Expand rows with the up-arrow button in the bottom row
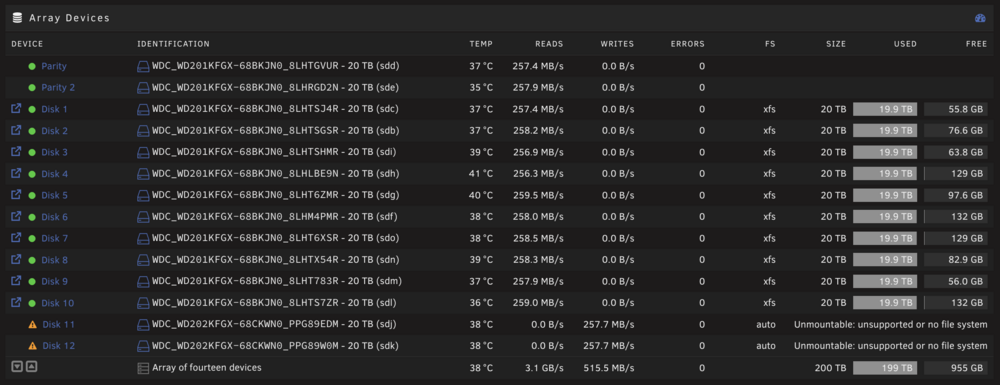 tap(31, 367)
